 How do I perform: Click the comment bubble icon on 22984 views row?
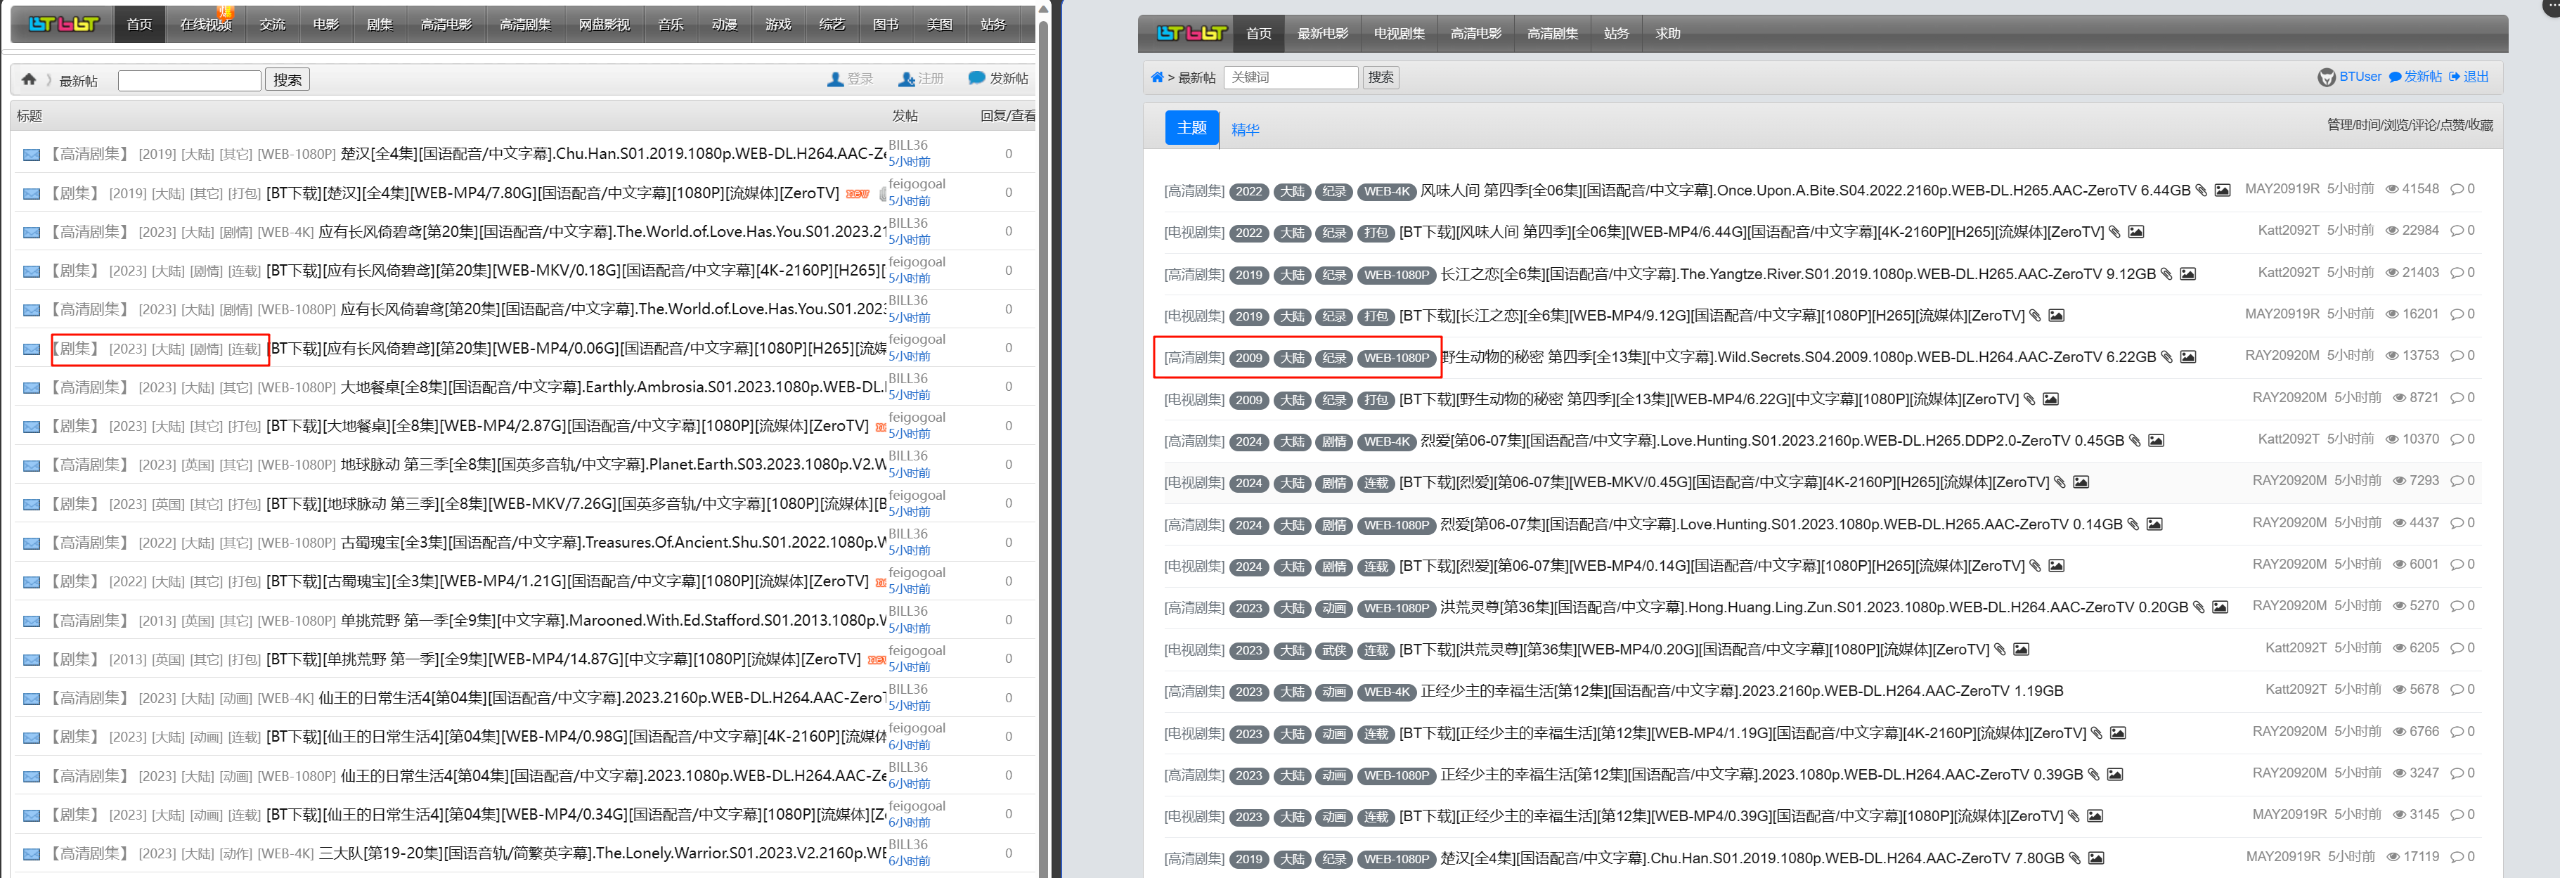click(x=2456, y=231)
